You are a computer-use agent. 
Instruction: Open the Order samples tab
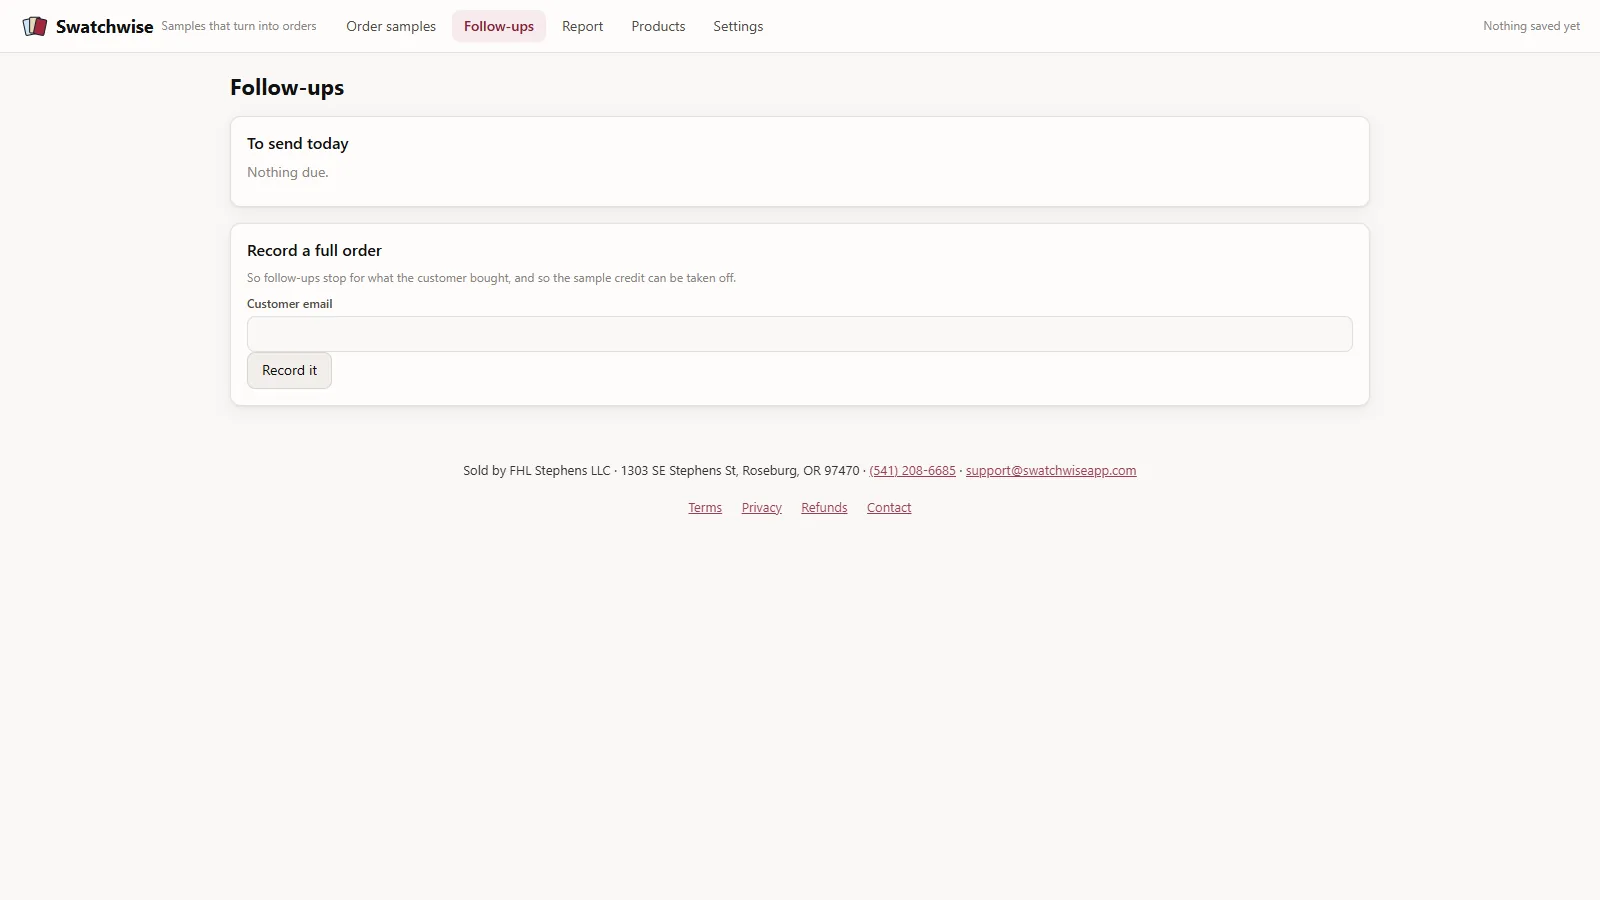(x=391, y=26)
